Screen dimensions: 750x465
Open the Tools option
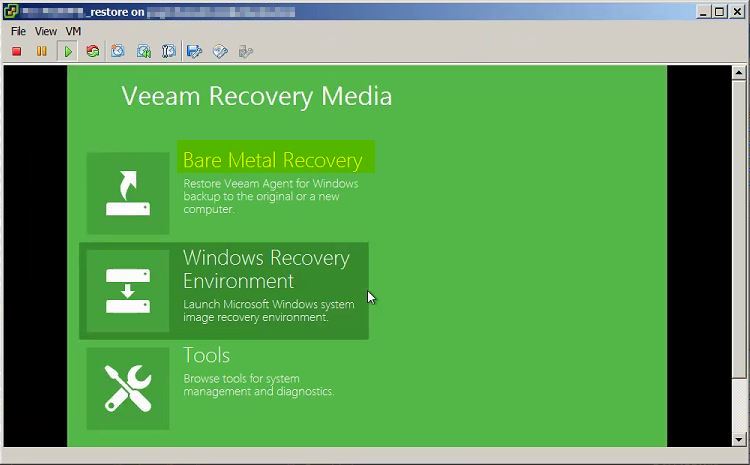pyautogui.click(x=207, y=355)
